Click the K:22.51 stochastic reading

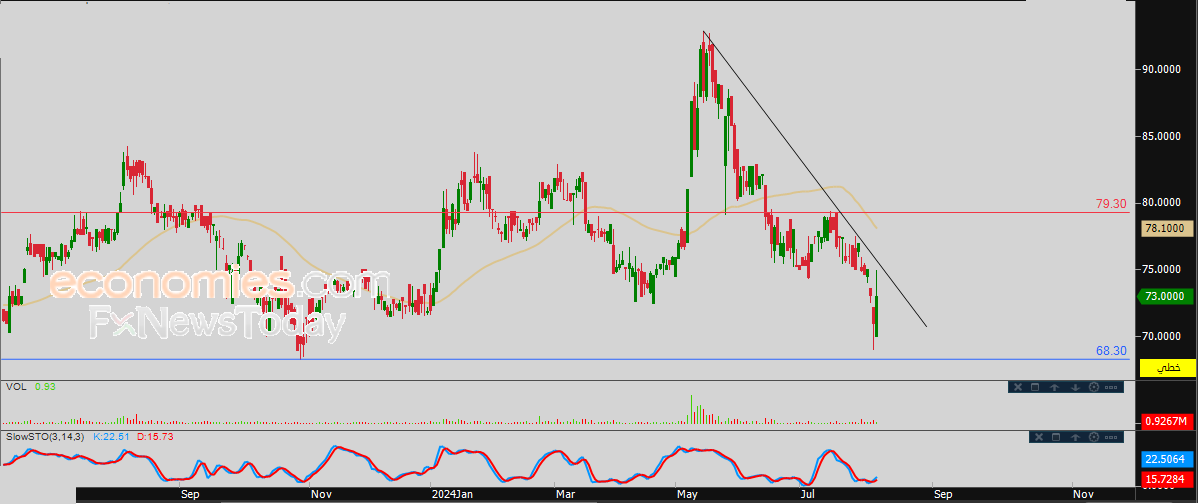point(110,437)
